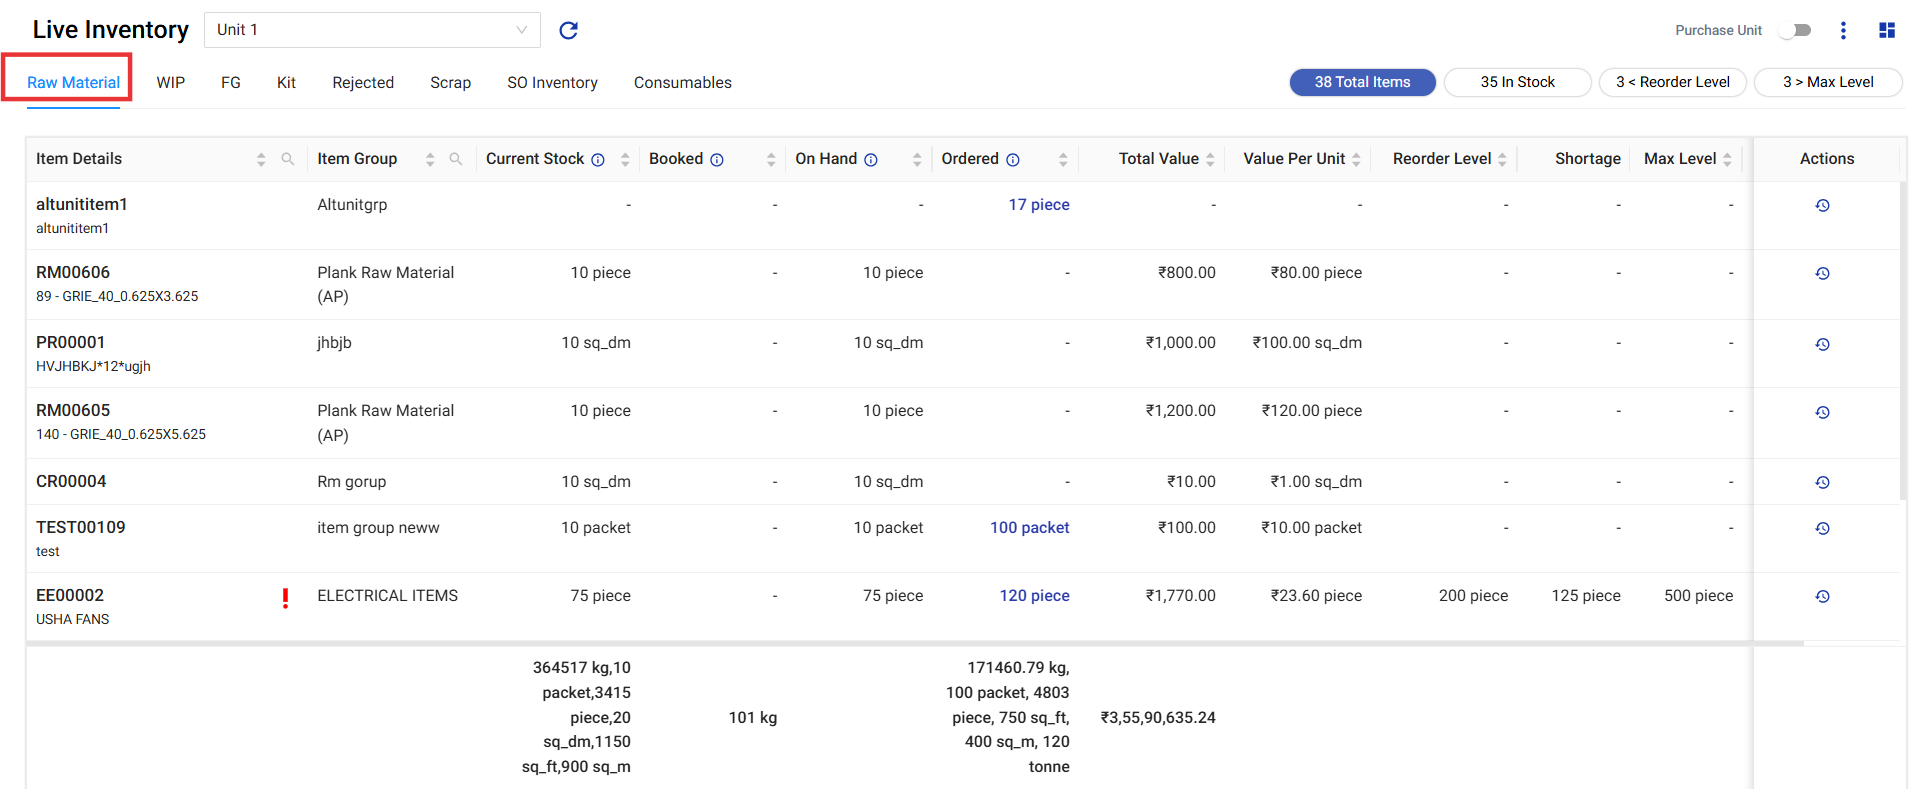Click the refresh inventory icon
The width and height of the screenshot is (1921, 789).
(568, 30)
